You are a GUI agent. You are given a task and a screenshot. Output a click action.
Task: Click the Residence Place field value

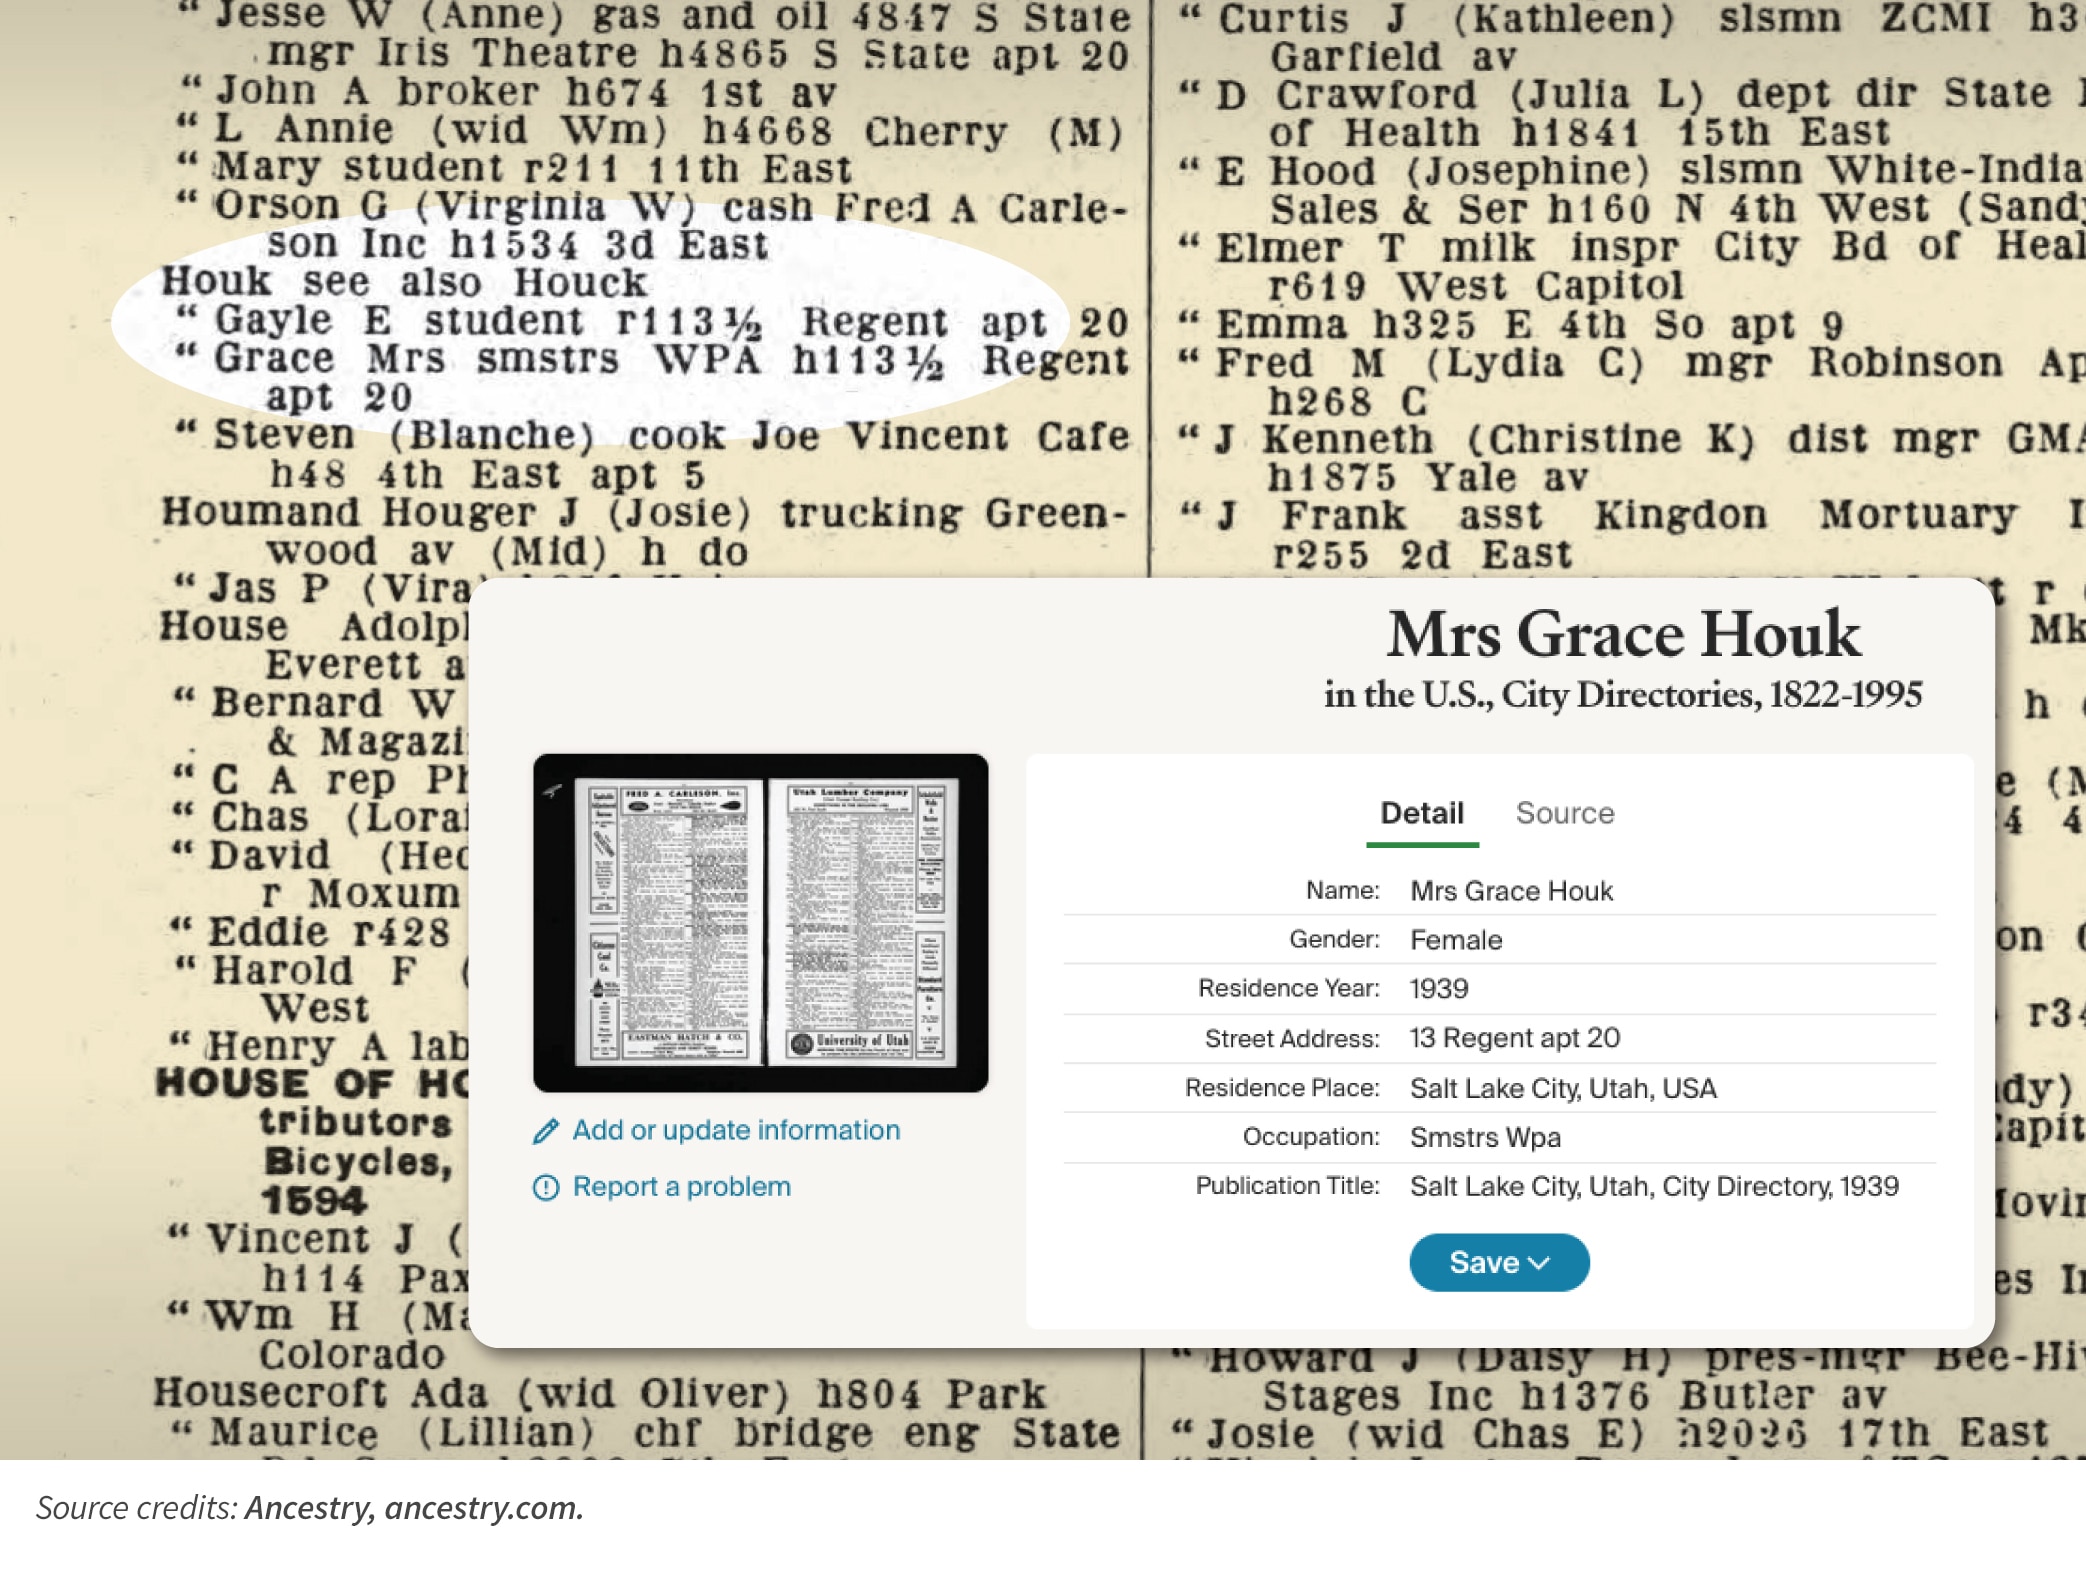coord(1566,1087)
